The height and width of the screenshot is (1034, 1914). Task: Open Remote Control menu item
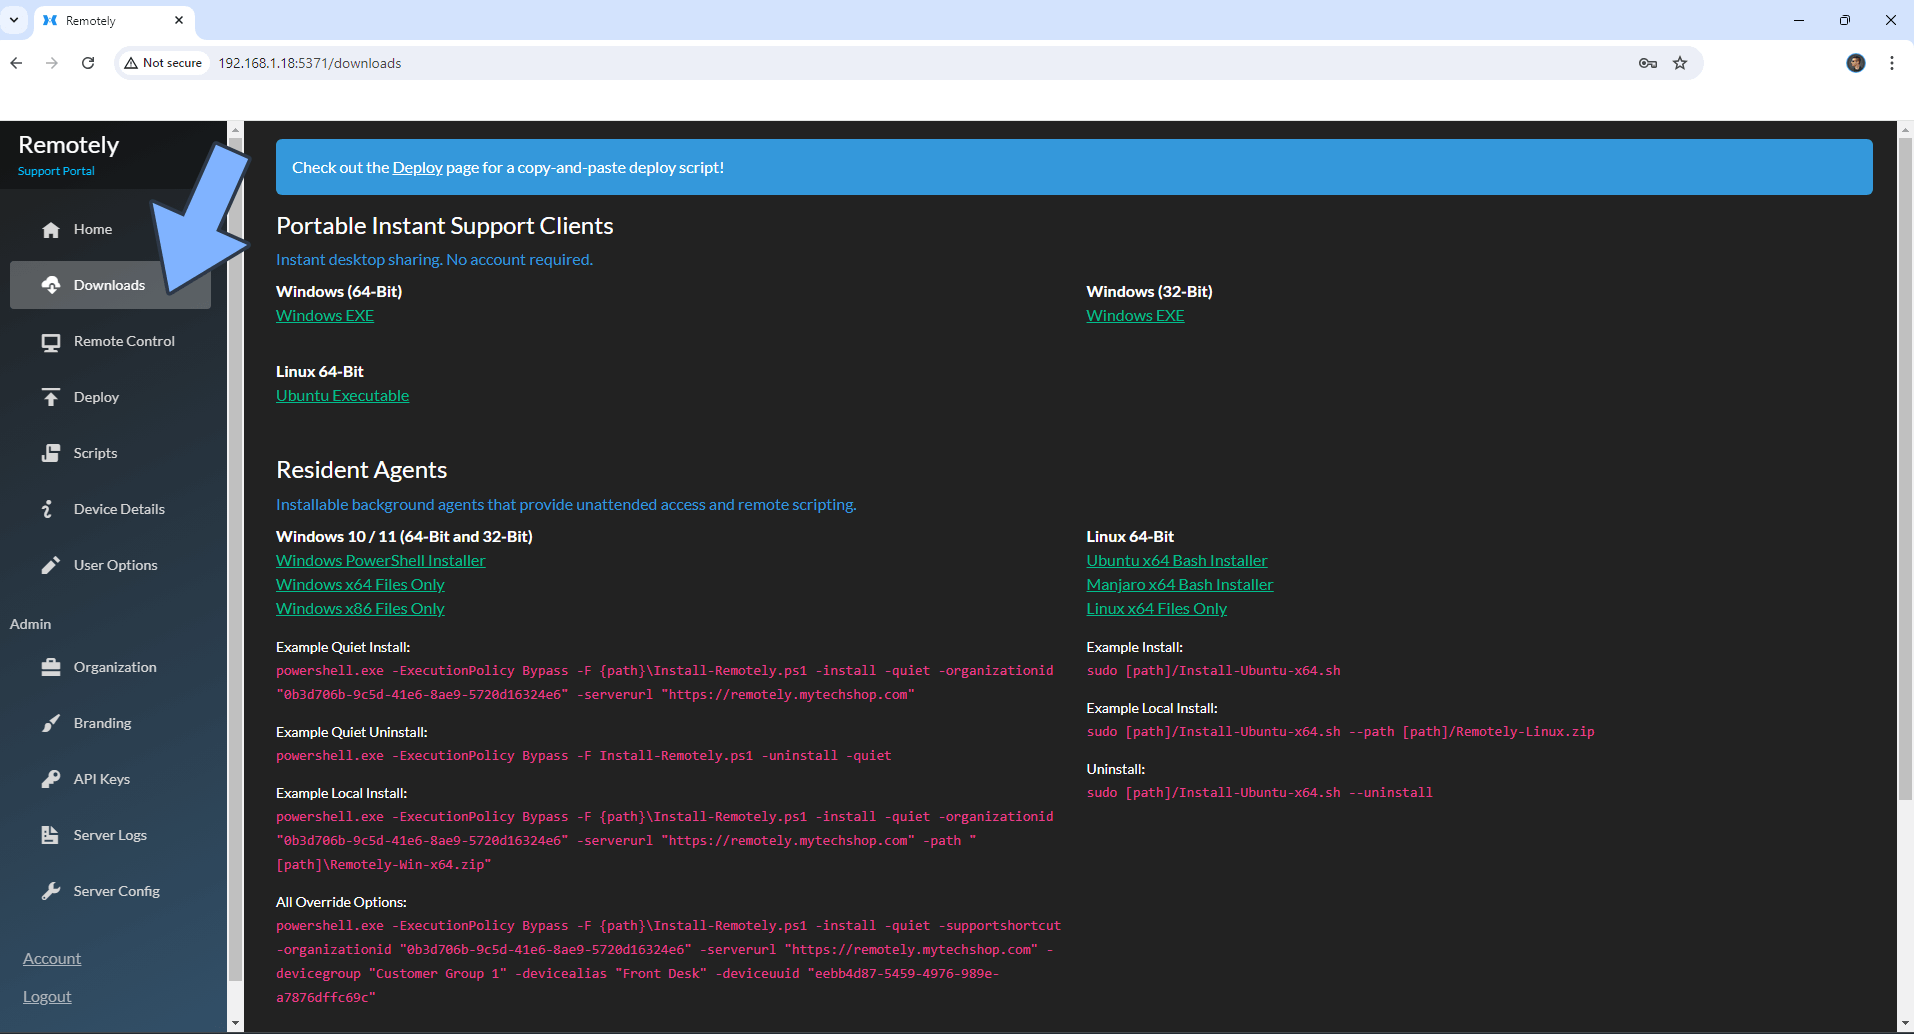(x=110, y=341)
